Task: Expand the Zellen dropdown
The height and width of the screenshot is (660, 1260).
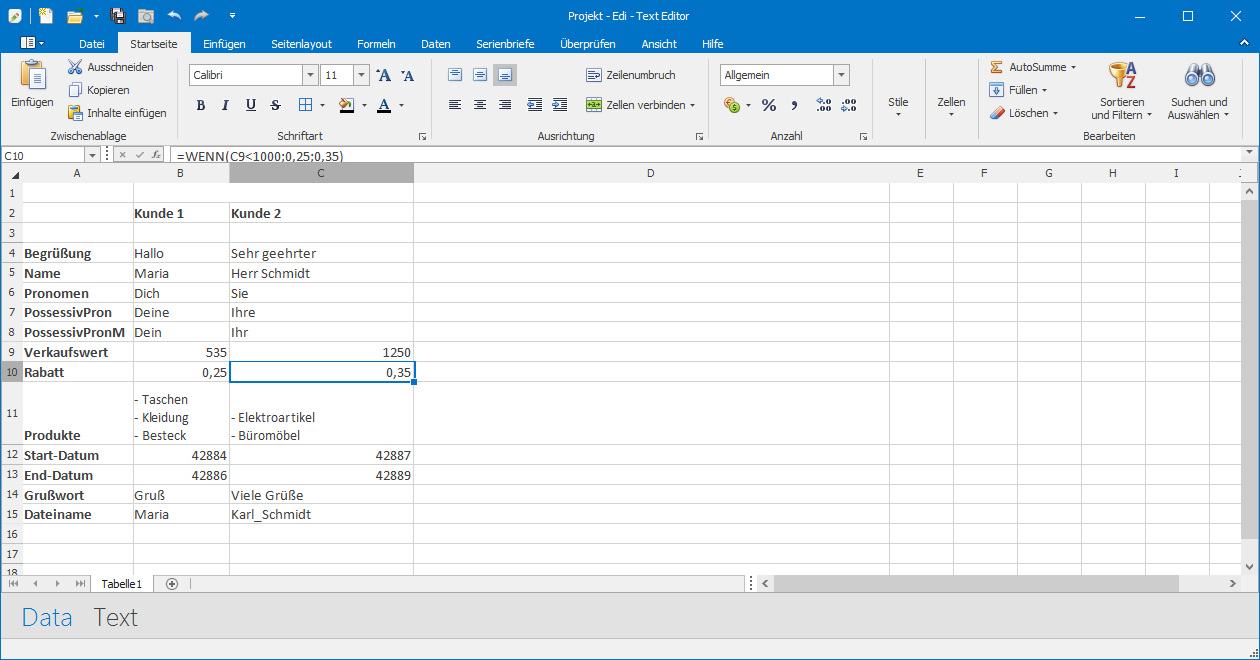Action: (951, 106)
